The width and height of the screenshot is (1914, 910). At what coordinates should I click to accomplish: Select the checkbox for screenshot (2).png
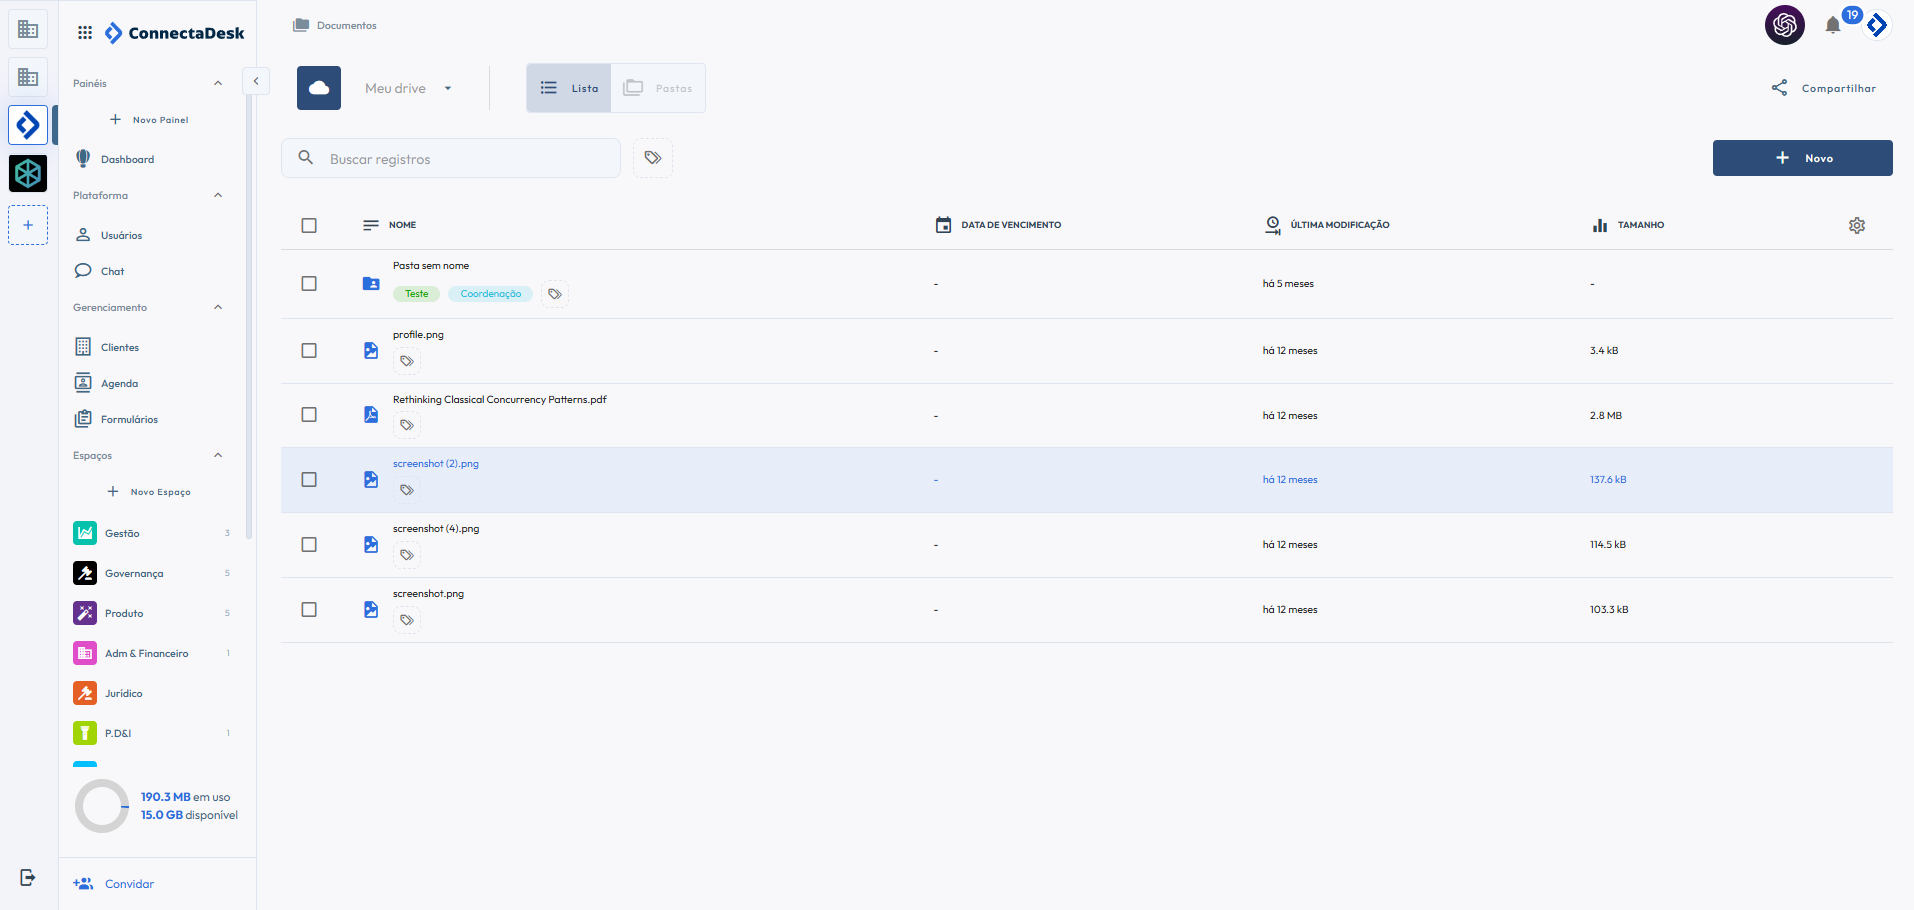click(309, 480)
